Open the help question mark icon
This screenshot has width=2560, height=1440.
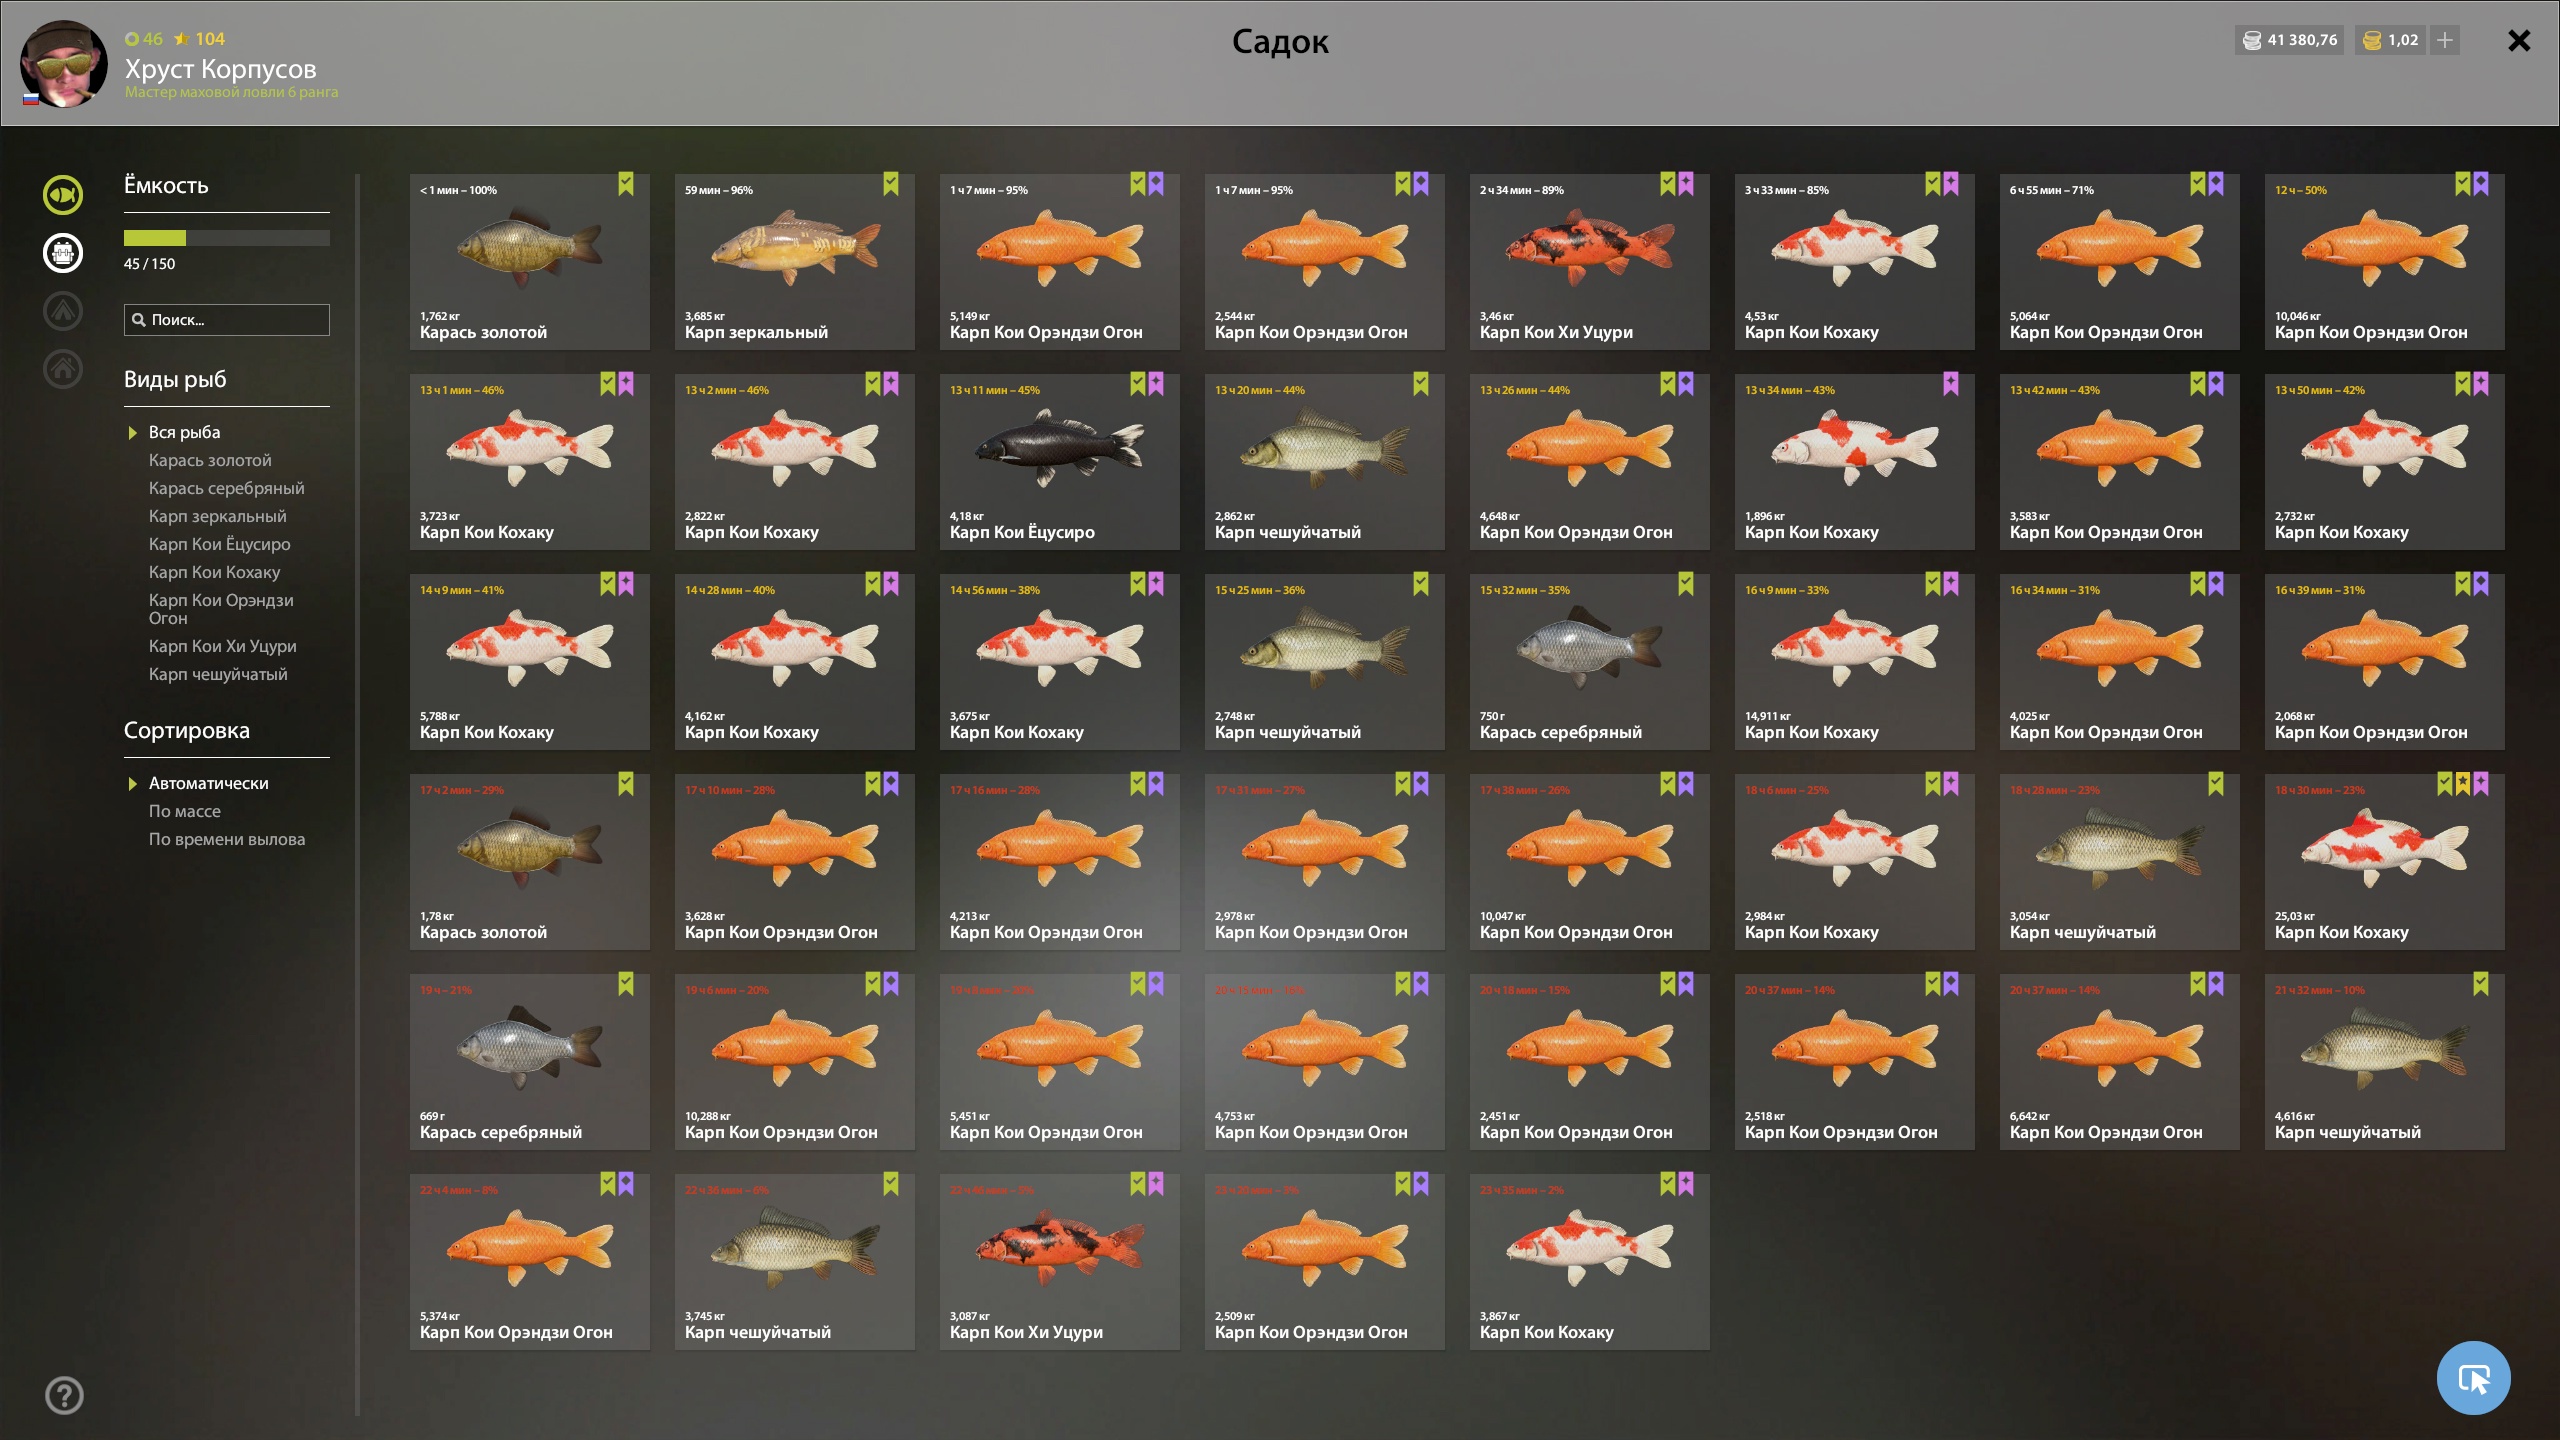(64, 1395)
